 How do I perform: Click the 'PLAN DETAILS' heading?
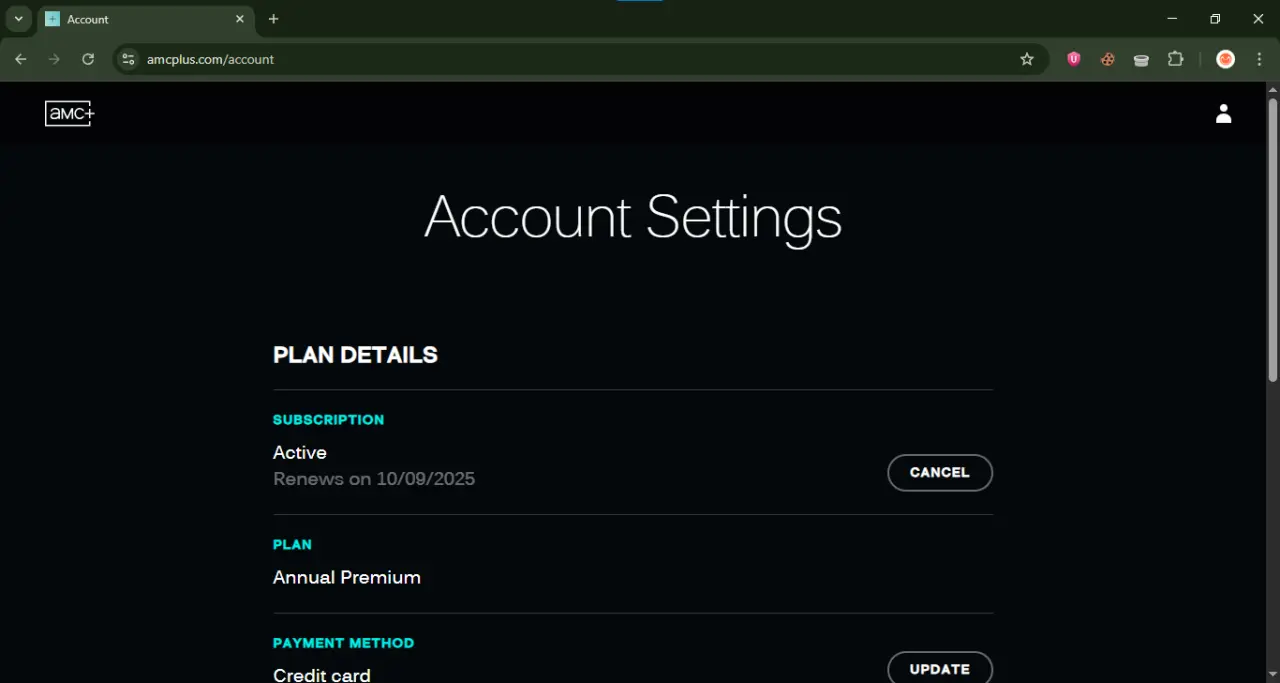tap(355, 355)
